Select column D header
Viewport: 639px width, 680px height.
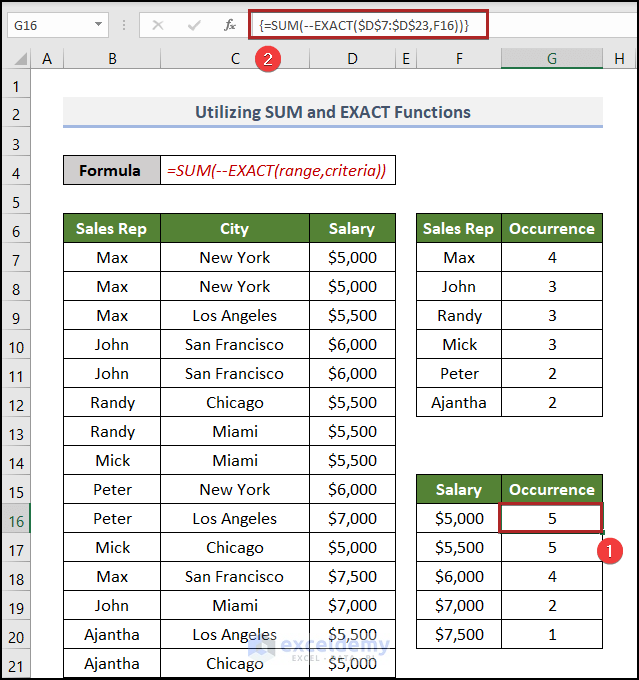(352, 59)
